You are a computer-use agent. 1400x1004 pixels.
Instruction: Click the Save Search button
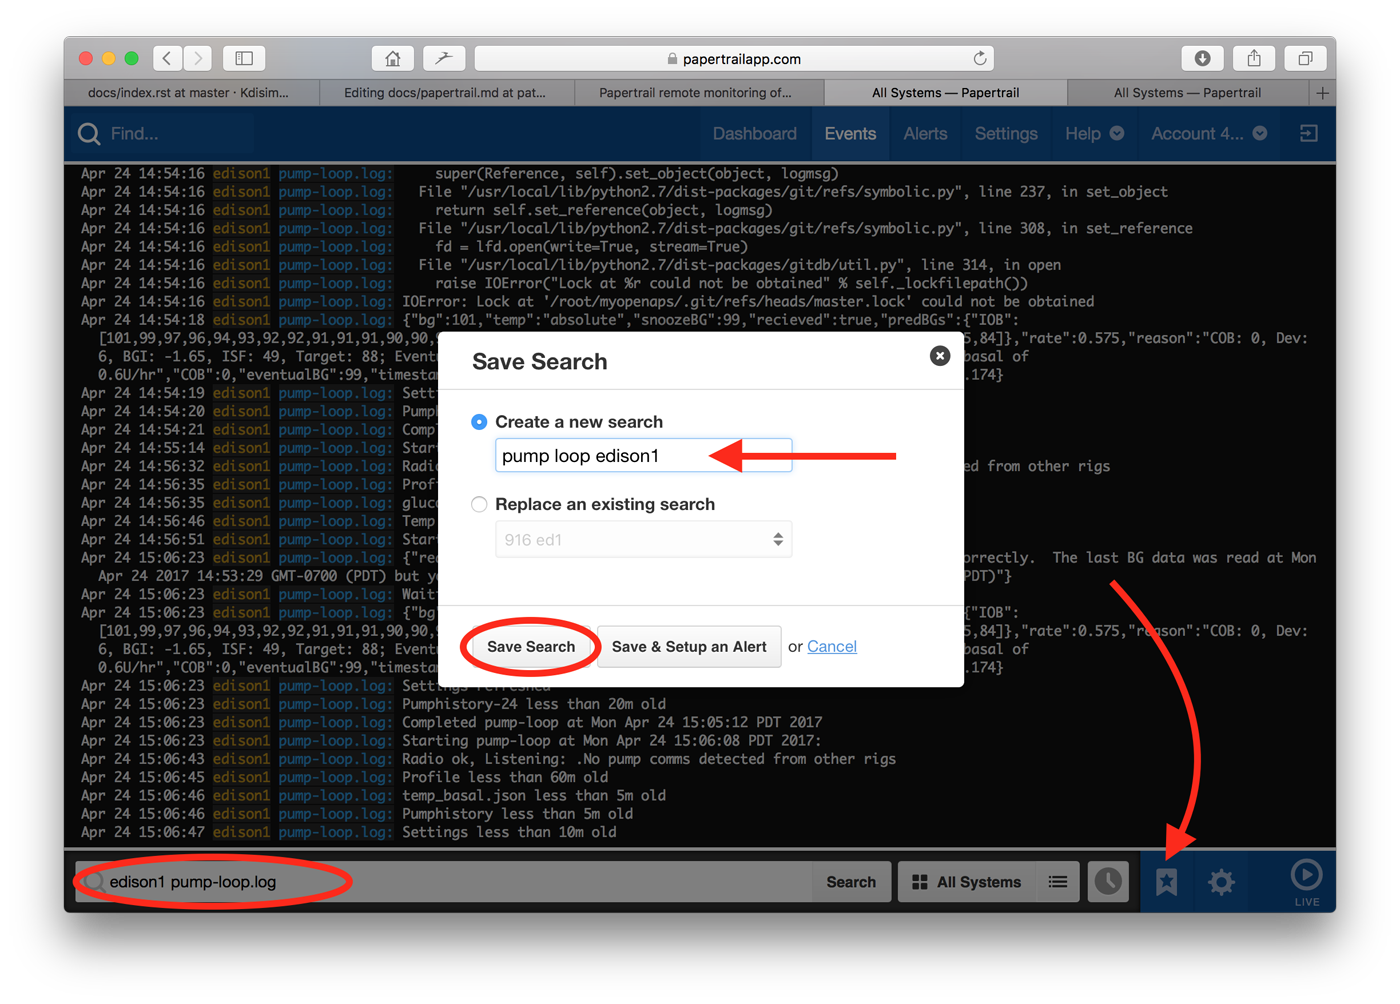[531, 647]
